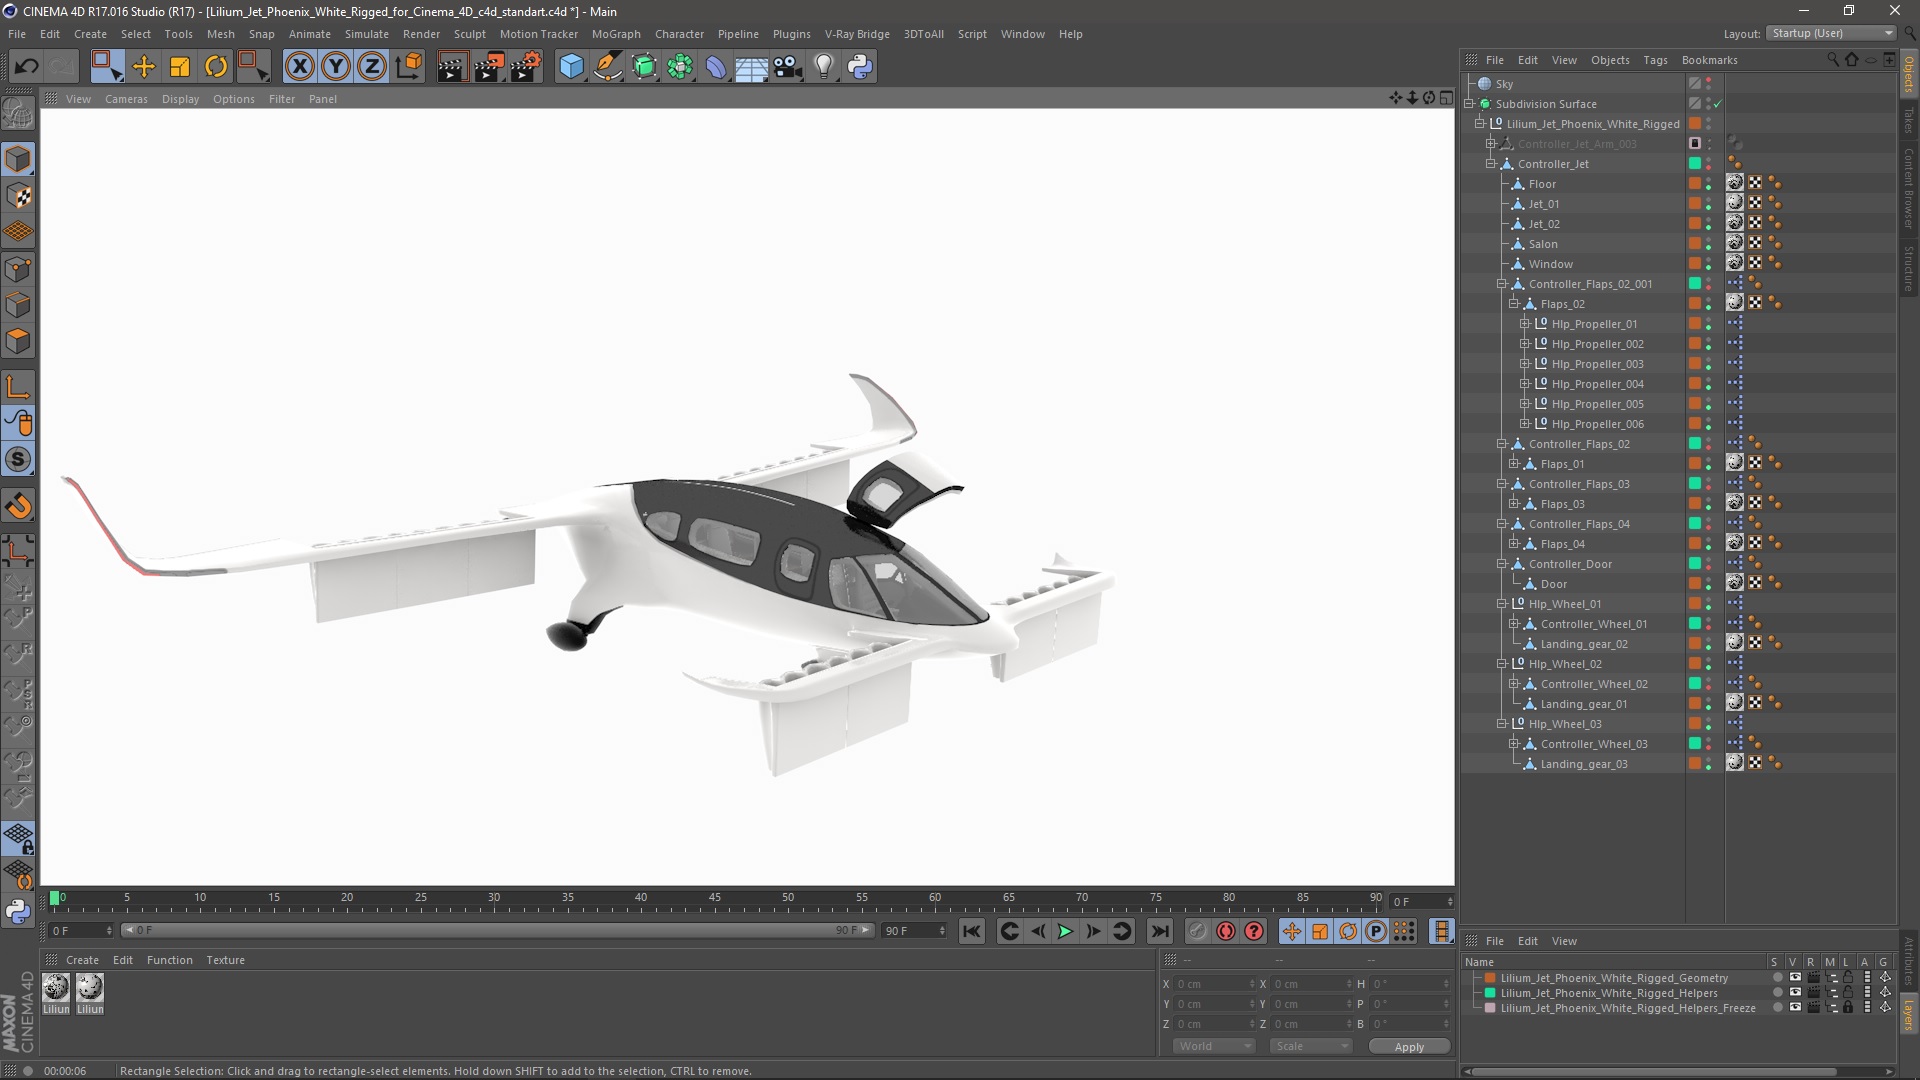Click the Apply button
Screen dimensions: 1920x1080
point(1409,1047)
